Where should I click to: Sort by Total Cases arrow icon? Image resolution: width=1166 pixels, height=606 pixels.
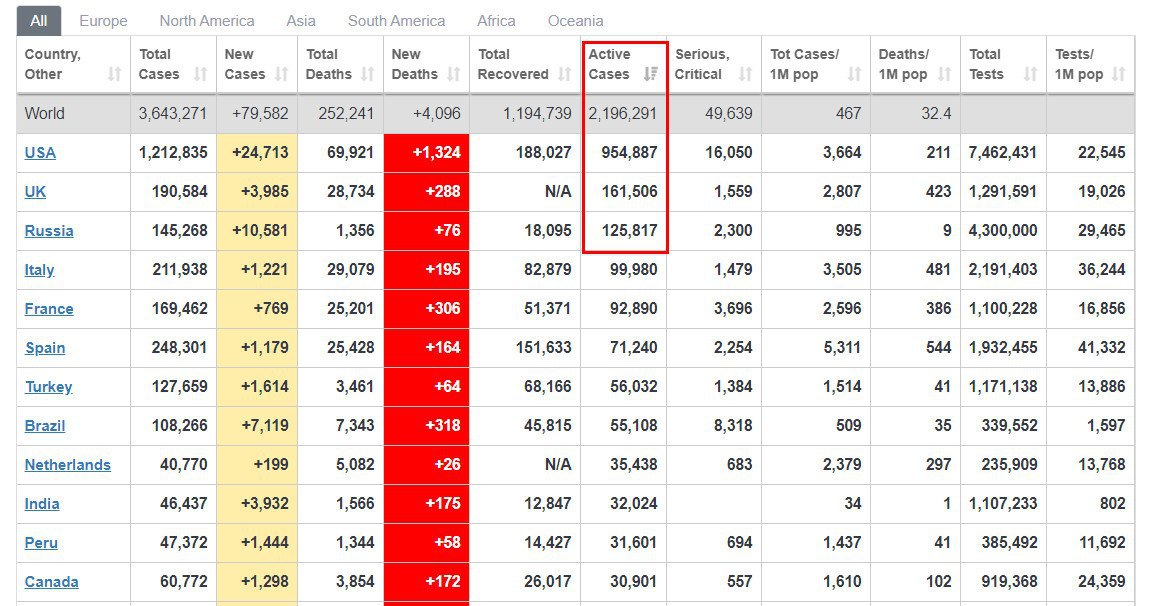pos(200,74)
